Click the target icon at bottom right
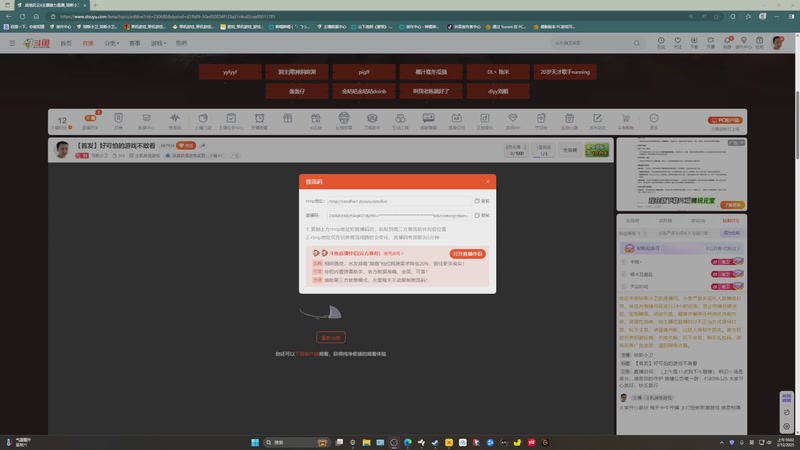The width and height of the screenshot is (800, 450). click(x=786, y=426)
